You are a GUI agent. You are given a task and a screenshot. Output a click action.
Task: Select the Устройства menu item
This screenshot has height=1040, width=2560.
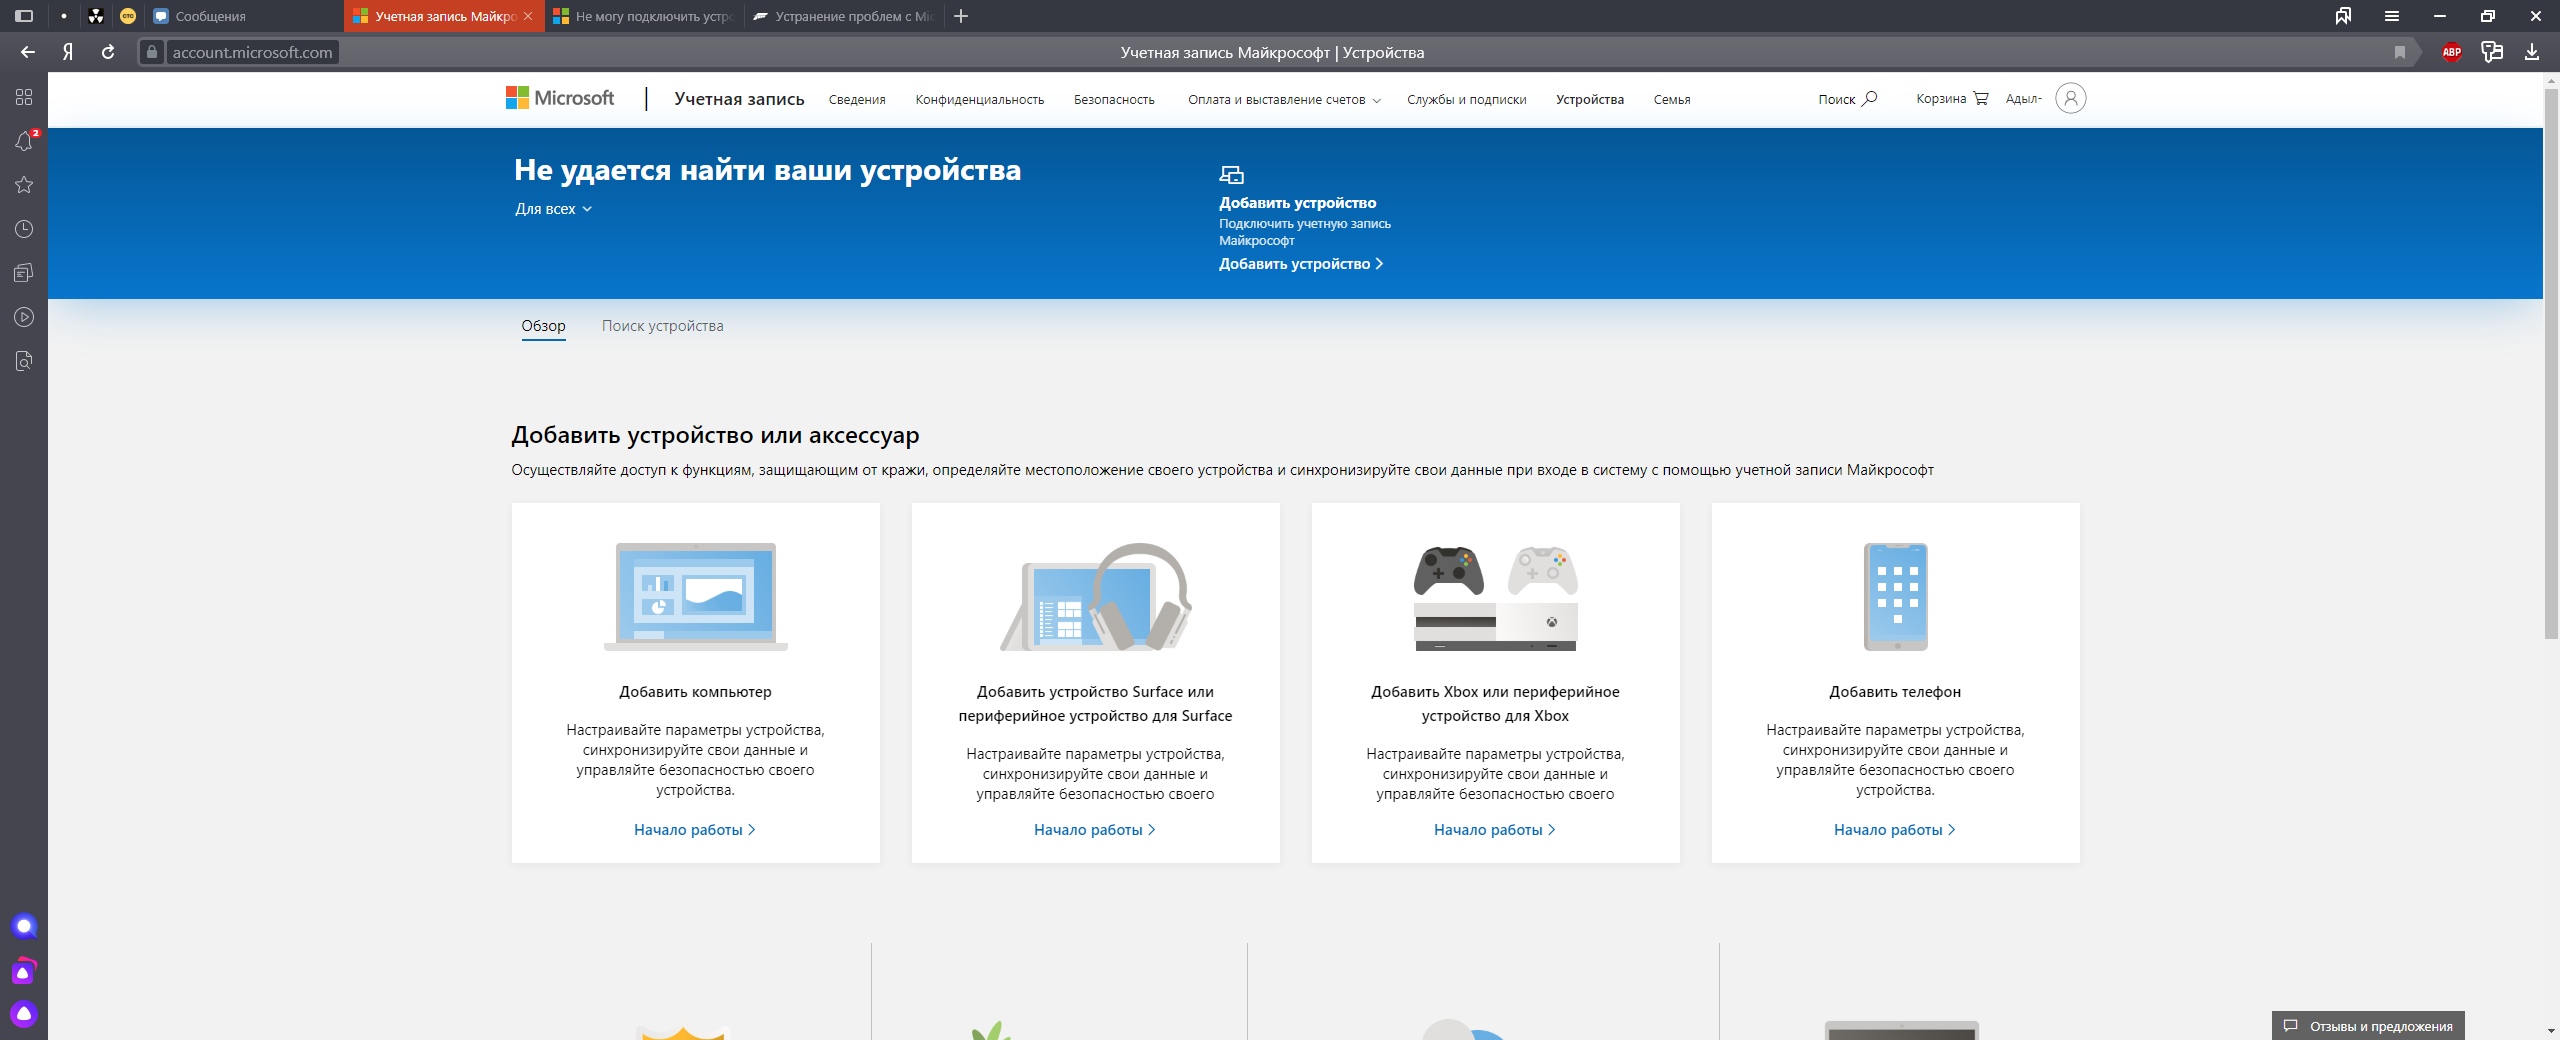pyautogui.click(x=1589, y=100)
